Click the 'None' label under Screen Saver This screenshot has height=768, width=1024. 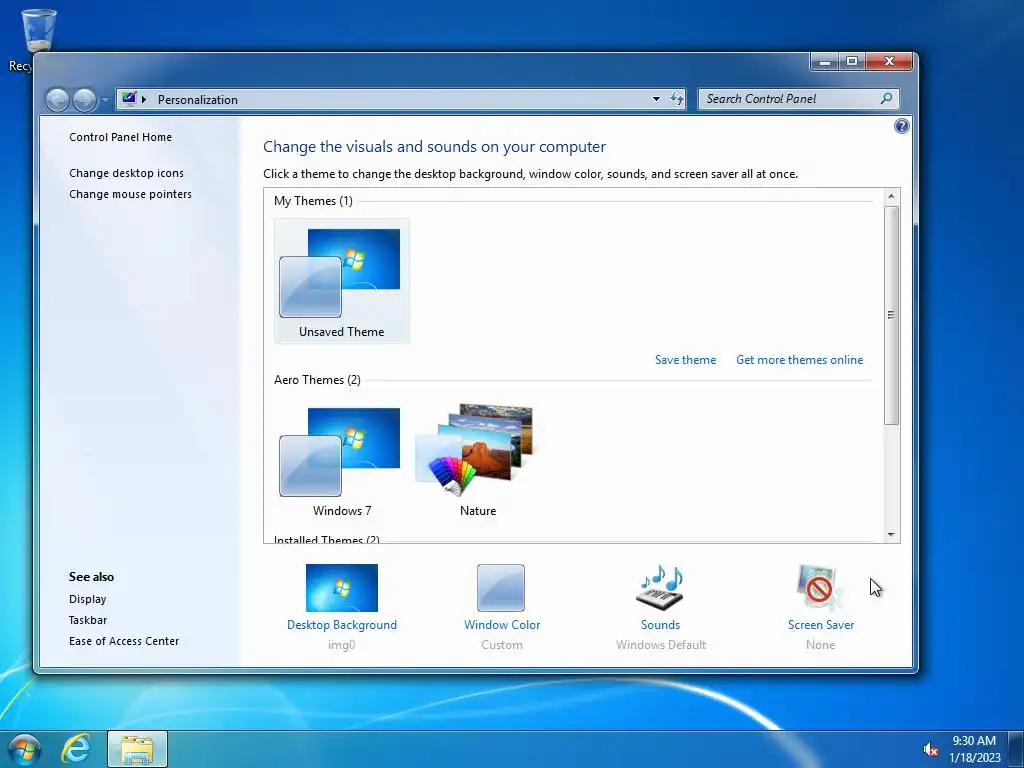pyautogui.click(x=820, y=645)
